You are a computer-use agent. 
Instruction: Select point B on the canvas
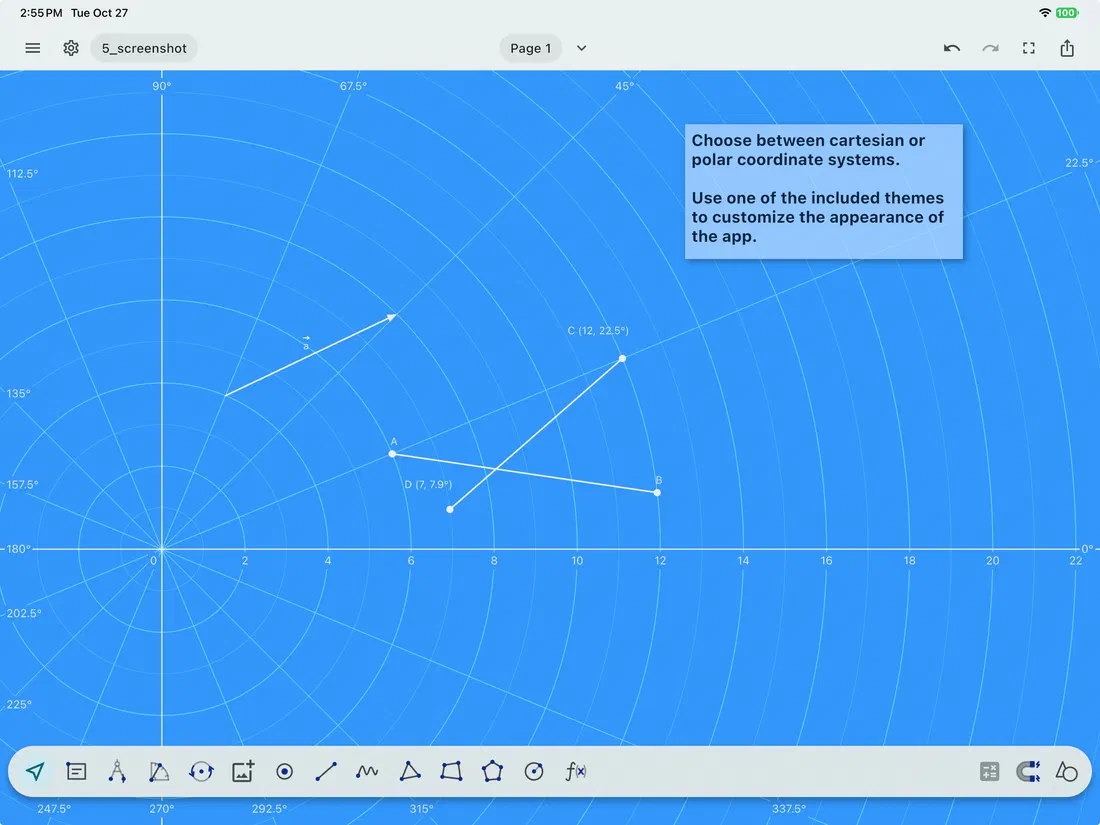point(657,492)
